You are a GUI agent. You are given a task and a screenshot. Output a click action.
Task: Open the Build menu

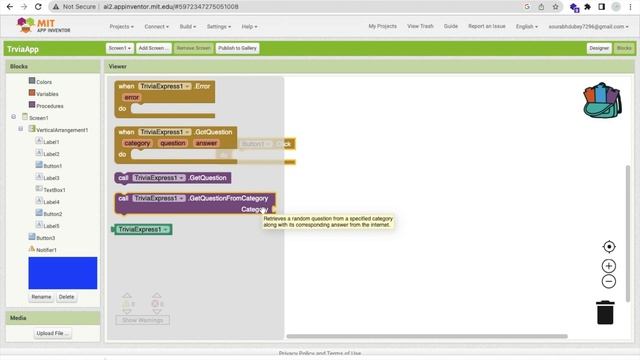188,27
